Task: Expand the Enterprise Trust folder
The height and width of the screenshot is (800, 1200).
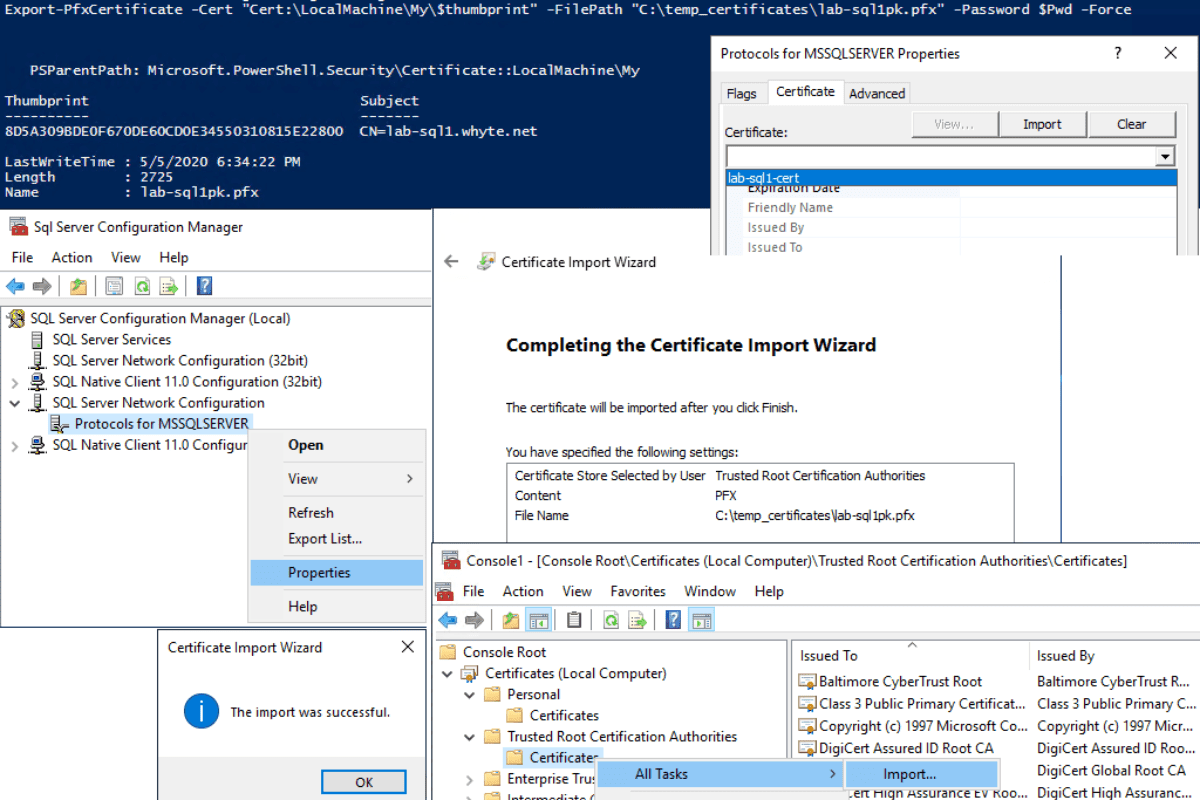Action: point(471,779)
